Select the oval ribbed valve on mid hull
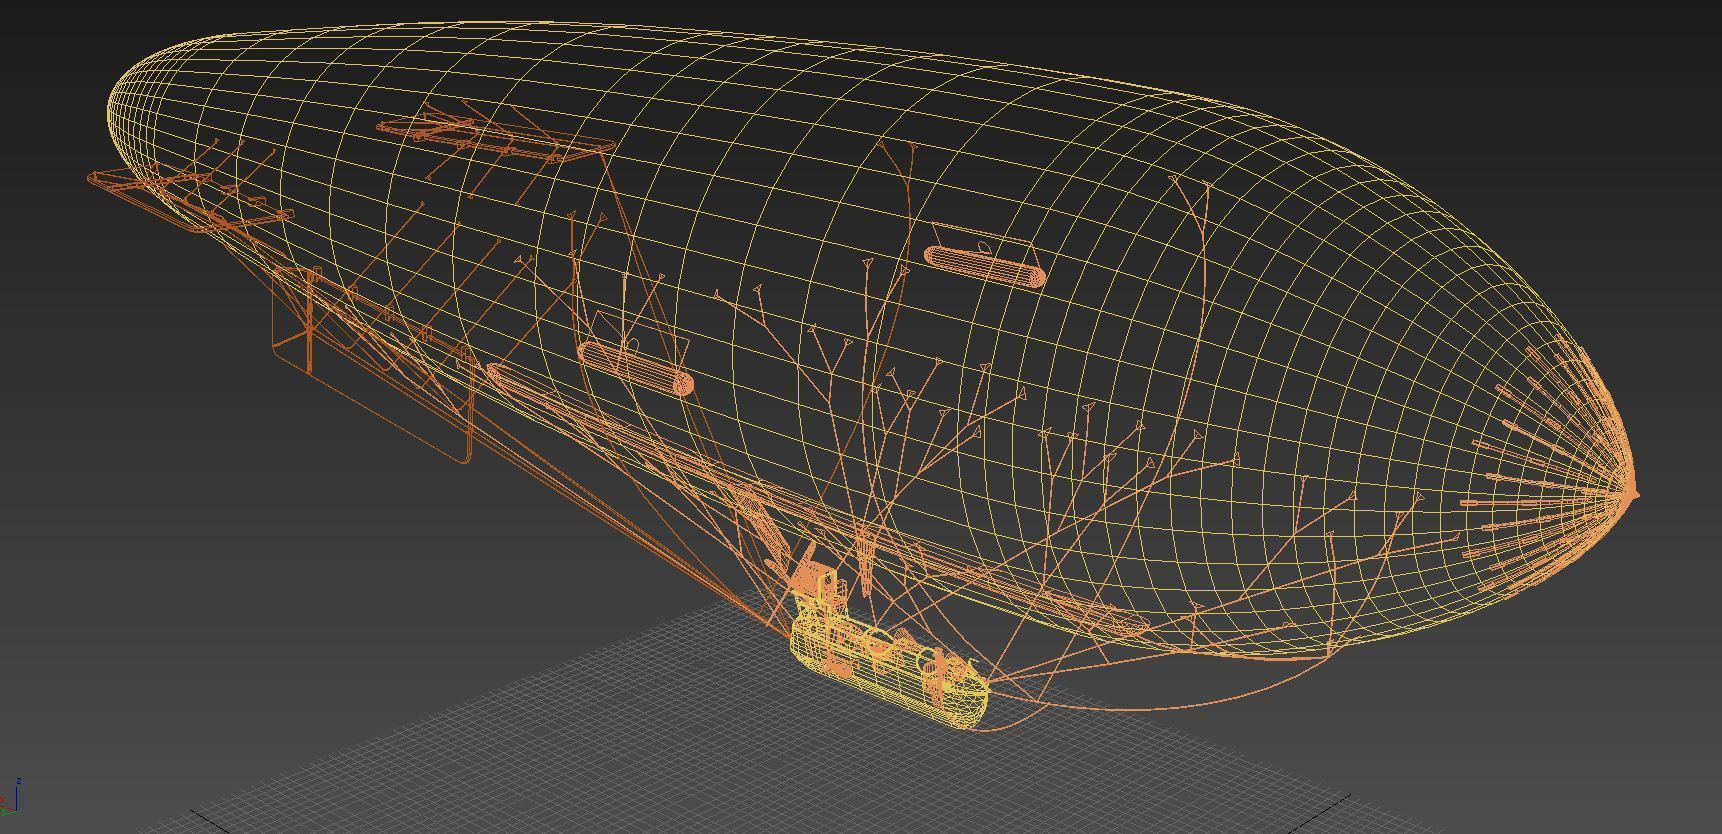This screenshot has height=834, width=1722. [x=635, y=368]
